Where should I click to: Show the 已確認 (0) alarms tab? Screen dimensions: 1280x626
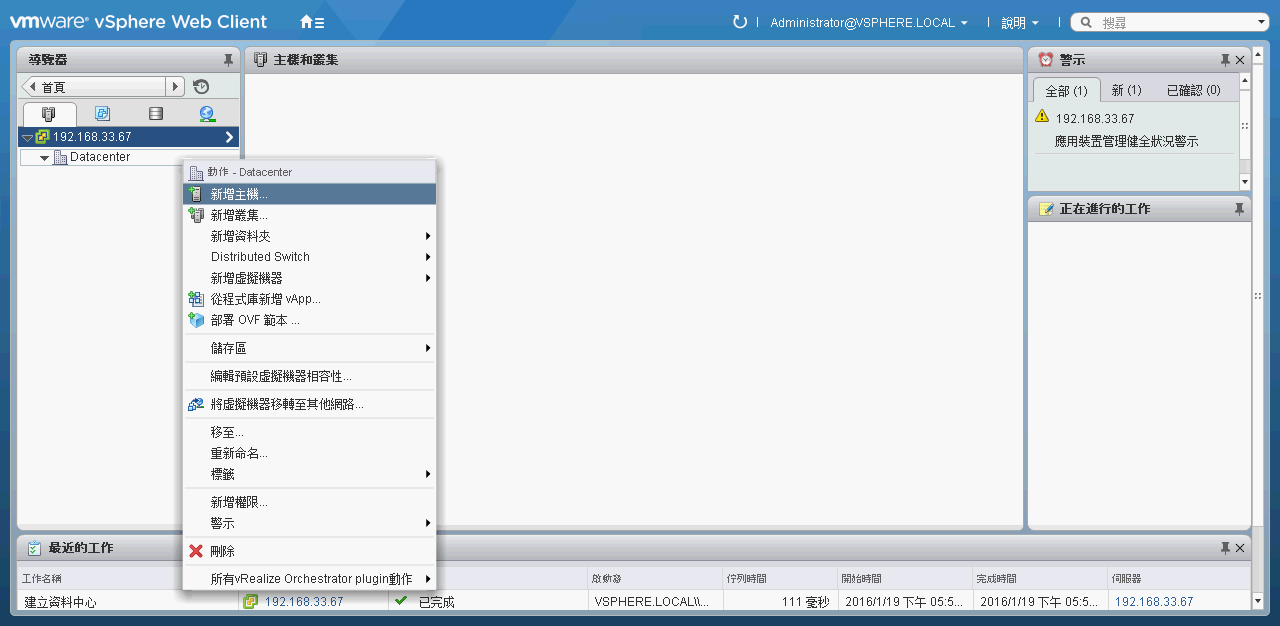1194,90
